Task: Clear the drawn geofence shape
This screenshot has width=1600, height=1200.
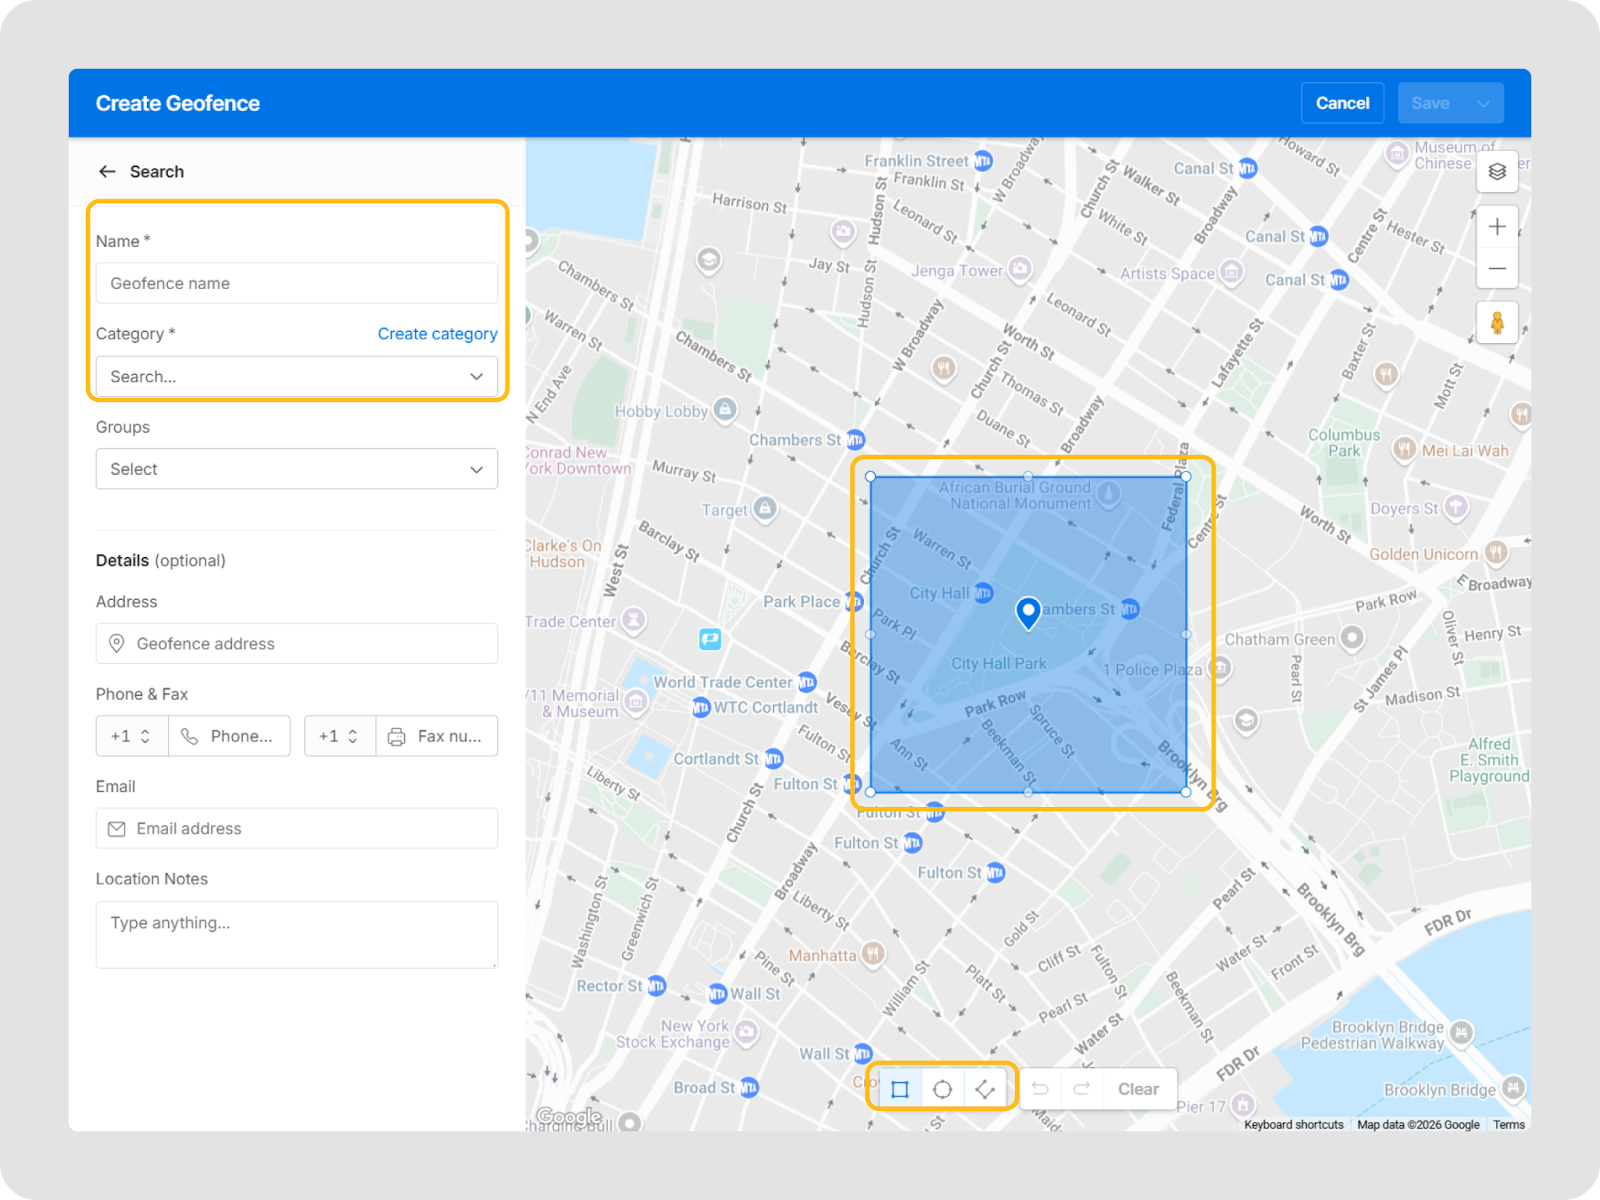Action: pyautogui.click(x=1138, y=1089)
